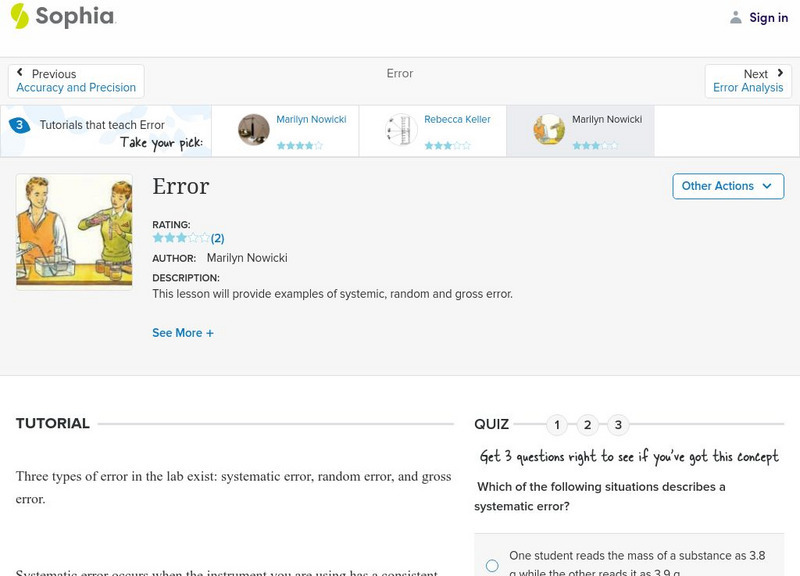The width and height of the screenshot is (800, 576).
Task: Open Rebecca Keller tutorial name link
Action: [x=457, y=119]
